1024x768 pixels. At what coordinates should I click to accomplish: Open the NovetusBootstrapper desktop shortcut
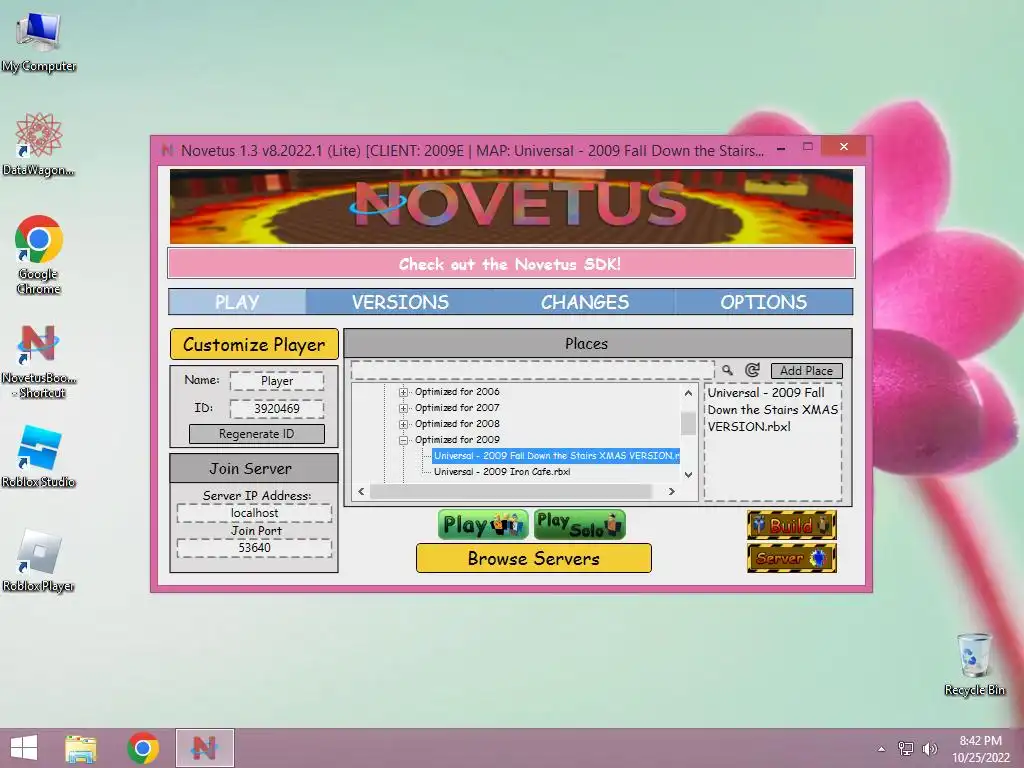(39, 360)
